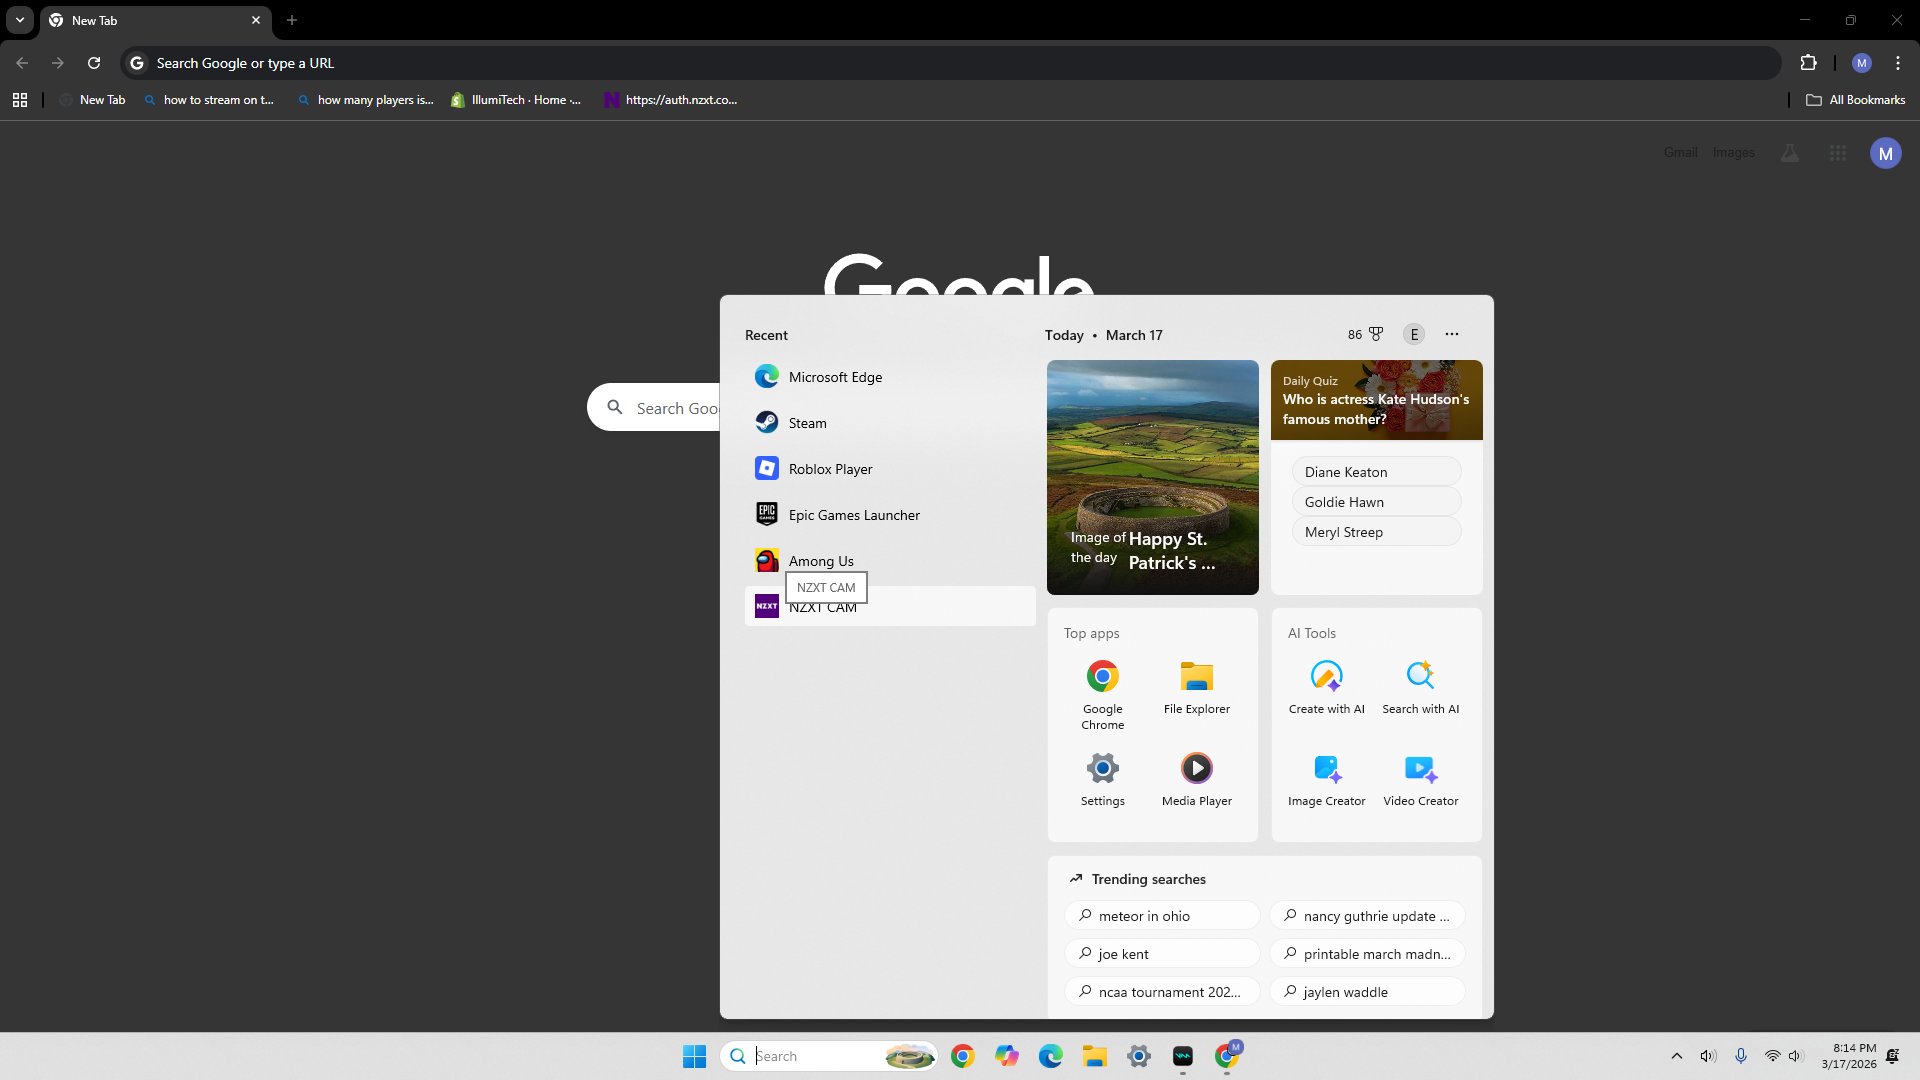Open Image Creator AI tool
The width and height of the screenshot is (1920, 1080).
click(x=1326, y=779)
